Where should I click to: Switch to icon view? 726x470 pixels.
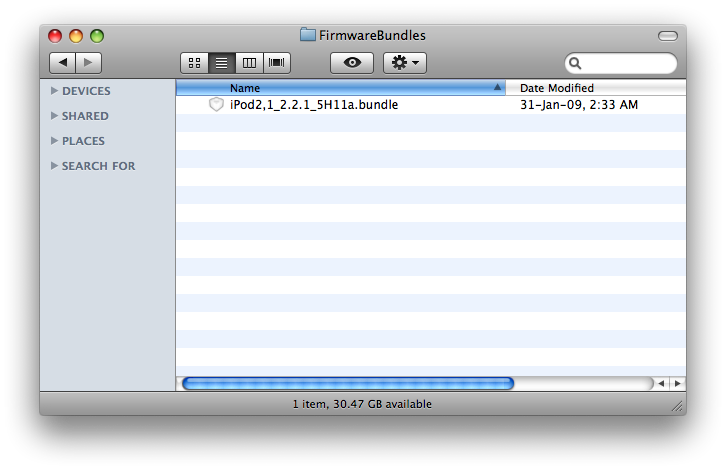194,63
